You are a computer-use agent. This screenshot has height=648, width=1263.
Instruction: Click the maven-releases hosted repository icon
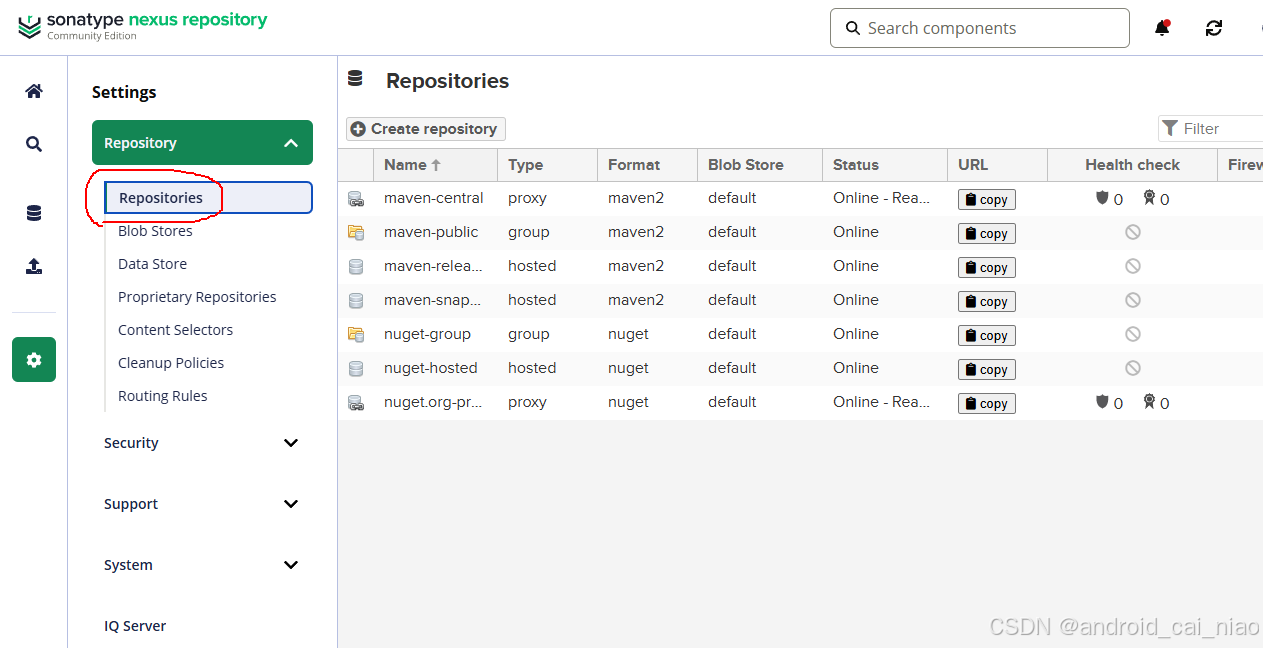tap(356, 266)
